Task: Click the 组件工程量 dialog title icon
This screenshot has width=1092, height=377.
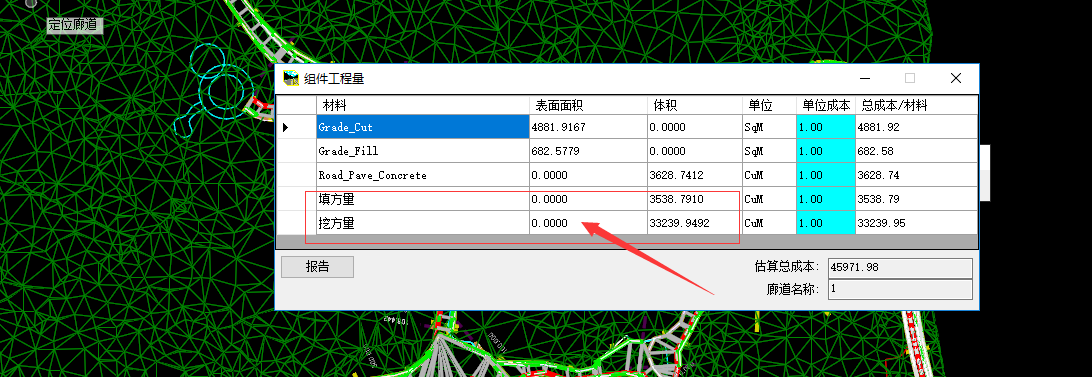Action: coord(291,78)
